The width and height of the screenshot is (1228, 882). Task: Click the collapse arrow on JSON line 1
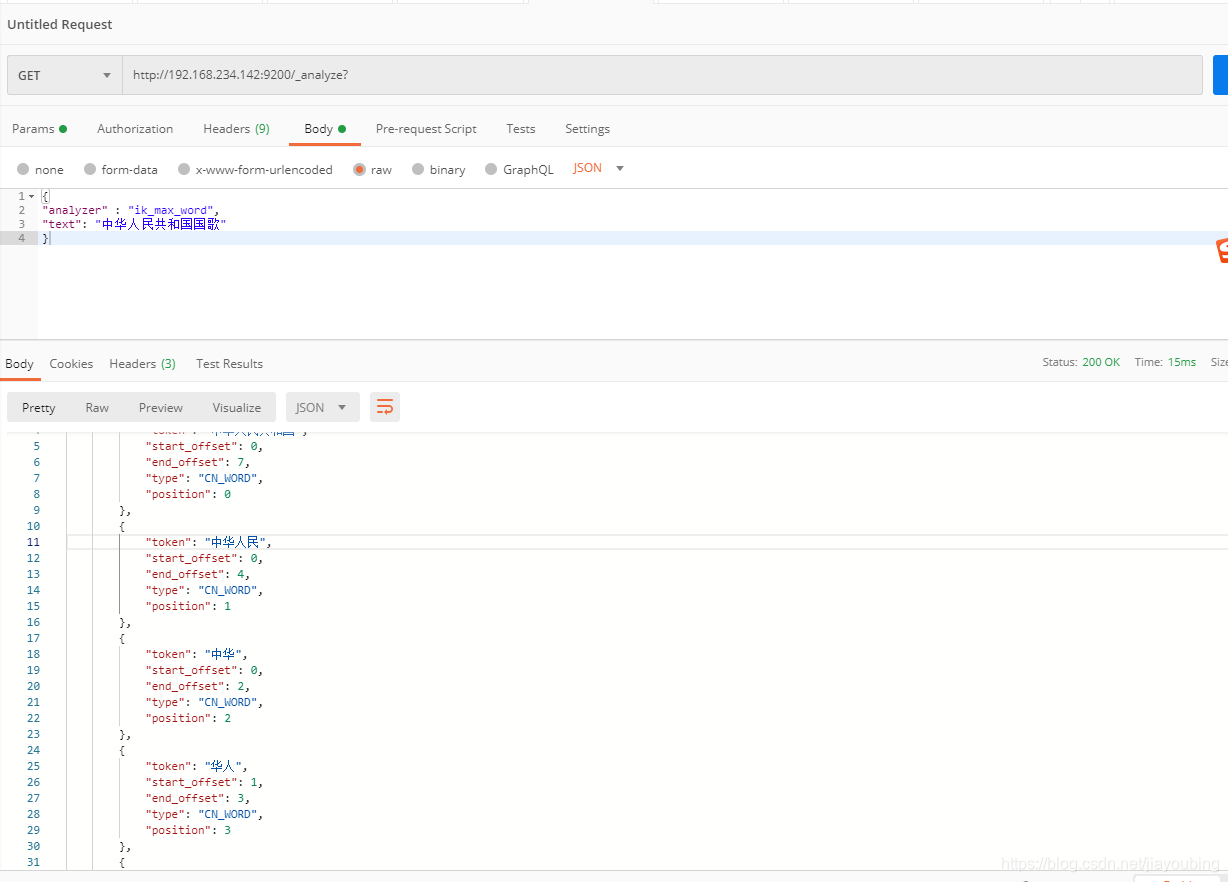click(29, 196)
